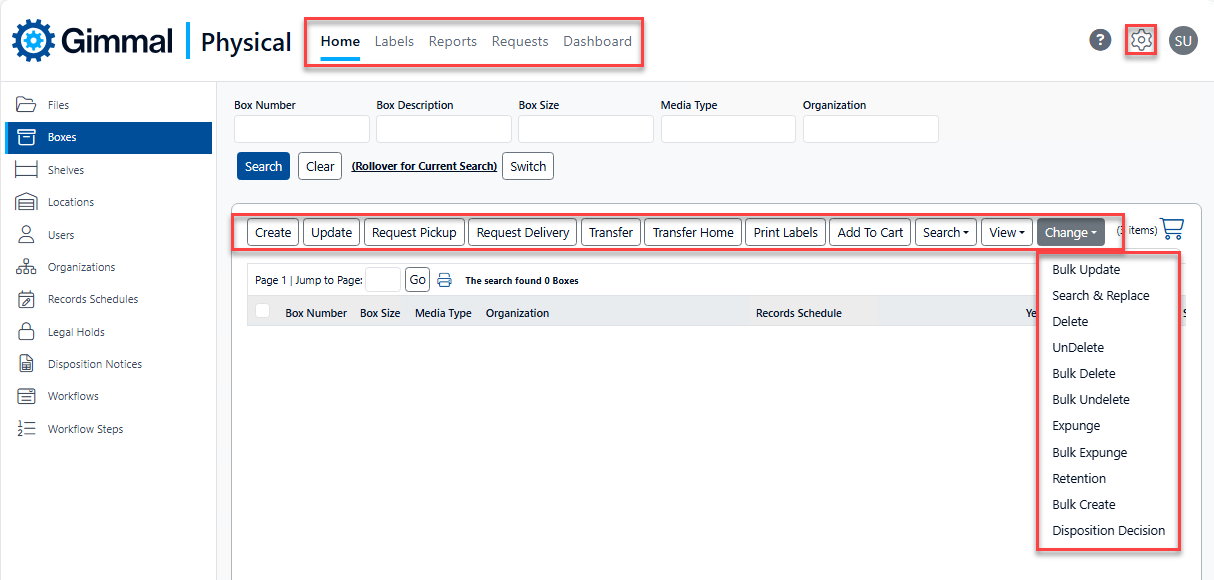Open the View dropdown menu

coord(1006,232)
